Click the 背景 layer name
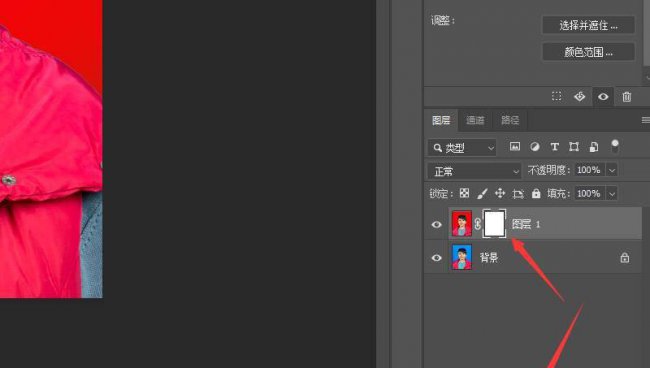650x368 pixels. coord(489,257)
